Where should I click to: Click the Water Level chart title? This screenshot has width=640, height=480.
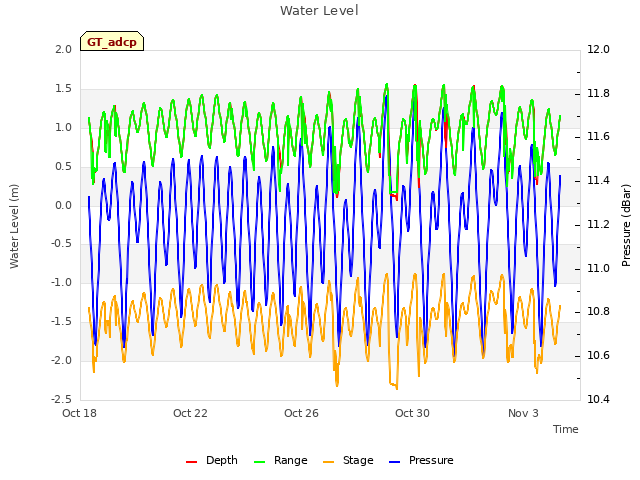click(319, 10)
